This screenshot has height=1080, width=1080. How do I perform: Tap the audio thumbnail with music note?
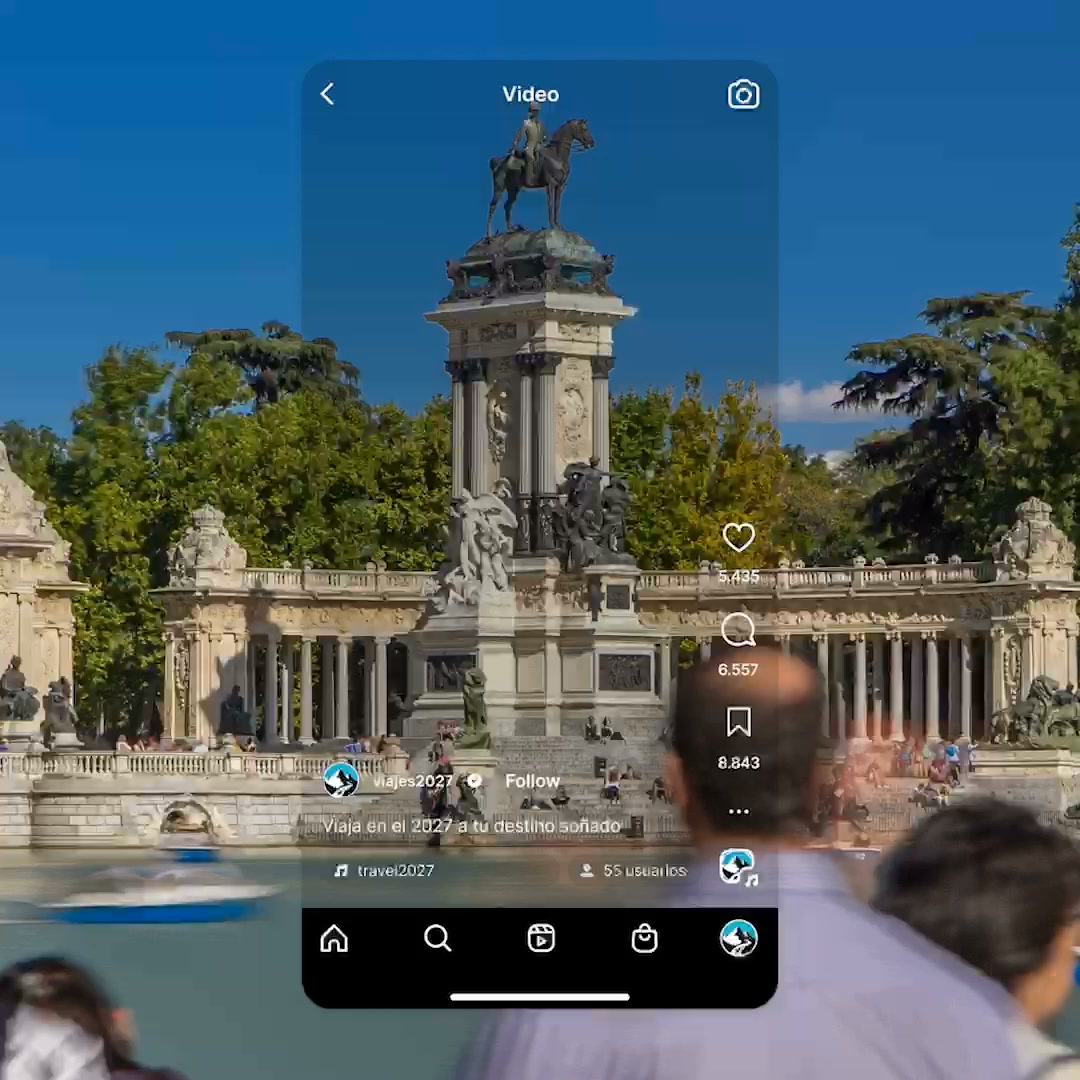click(x=738, y=867)
